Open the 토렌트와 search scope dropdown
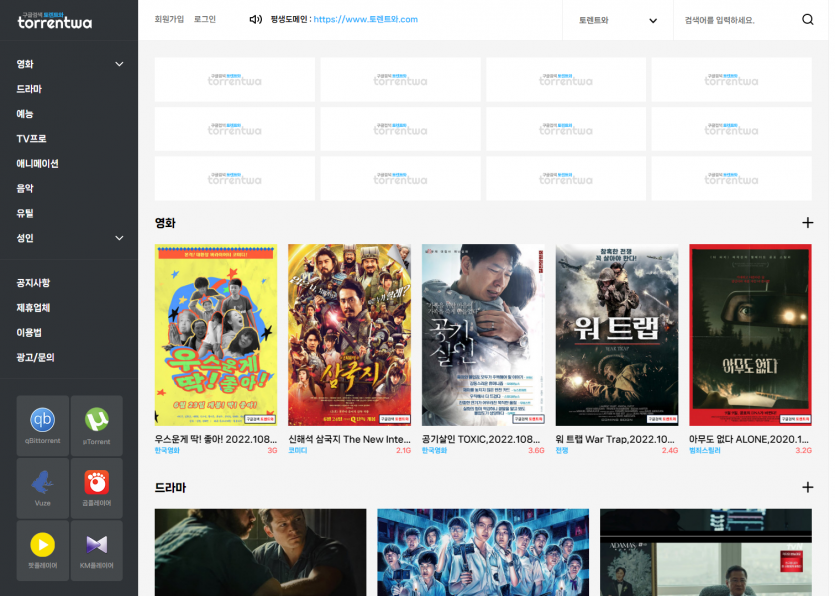The width and height of the screenshot is (835, 596). (x=618, y=20)
